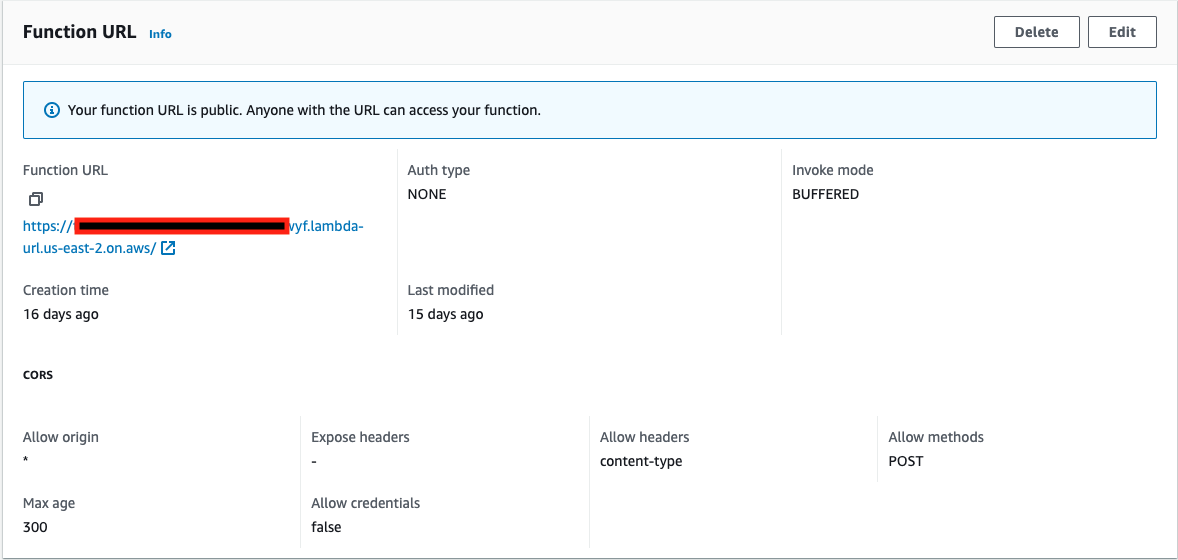Click the Expose headers dash value

point(314,461)
